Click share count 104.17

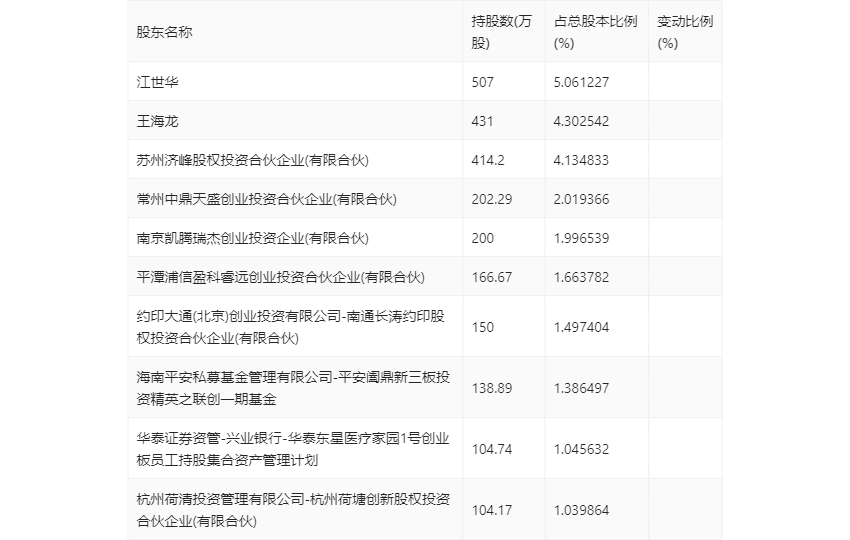point(492,510)
